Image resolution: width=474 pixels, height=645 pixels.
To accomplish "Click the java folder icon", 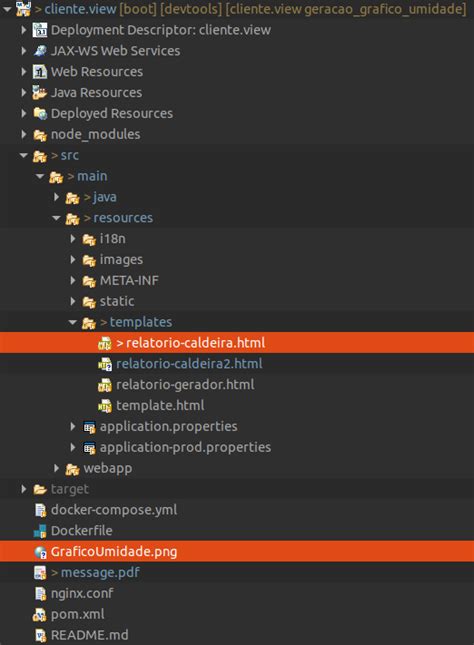I will [x=72, y=197].
